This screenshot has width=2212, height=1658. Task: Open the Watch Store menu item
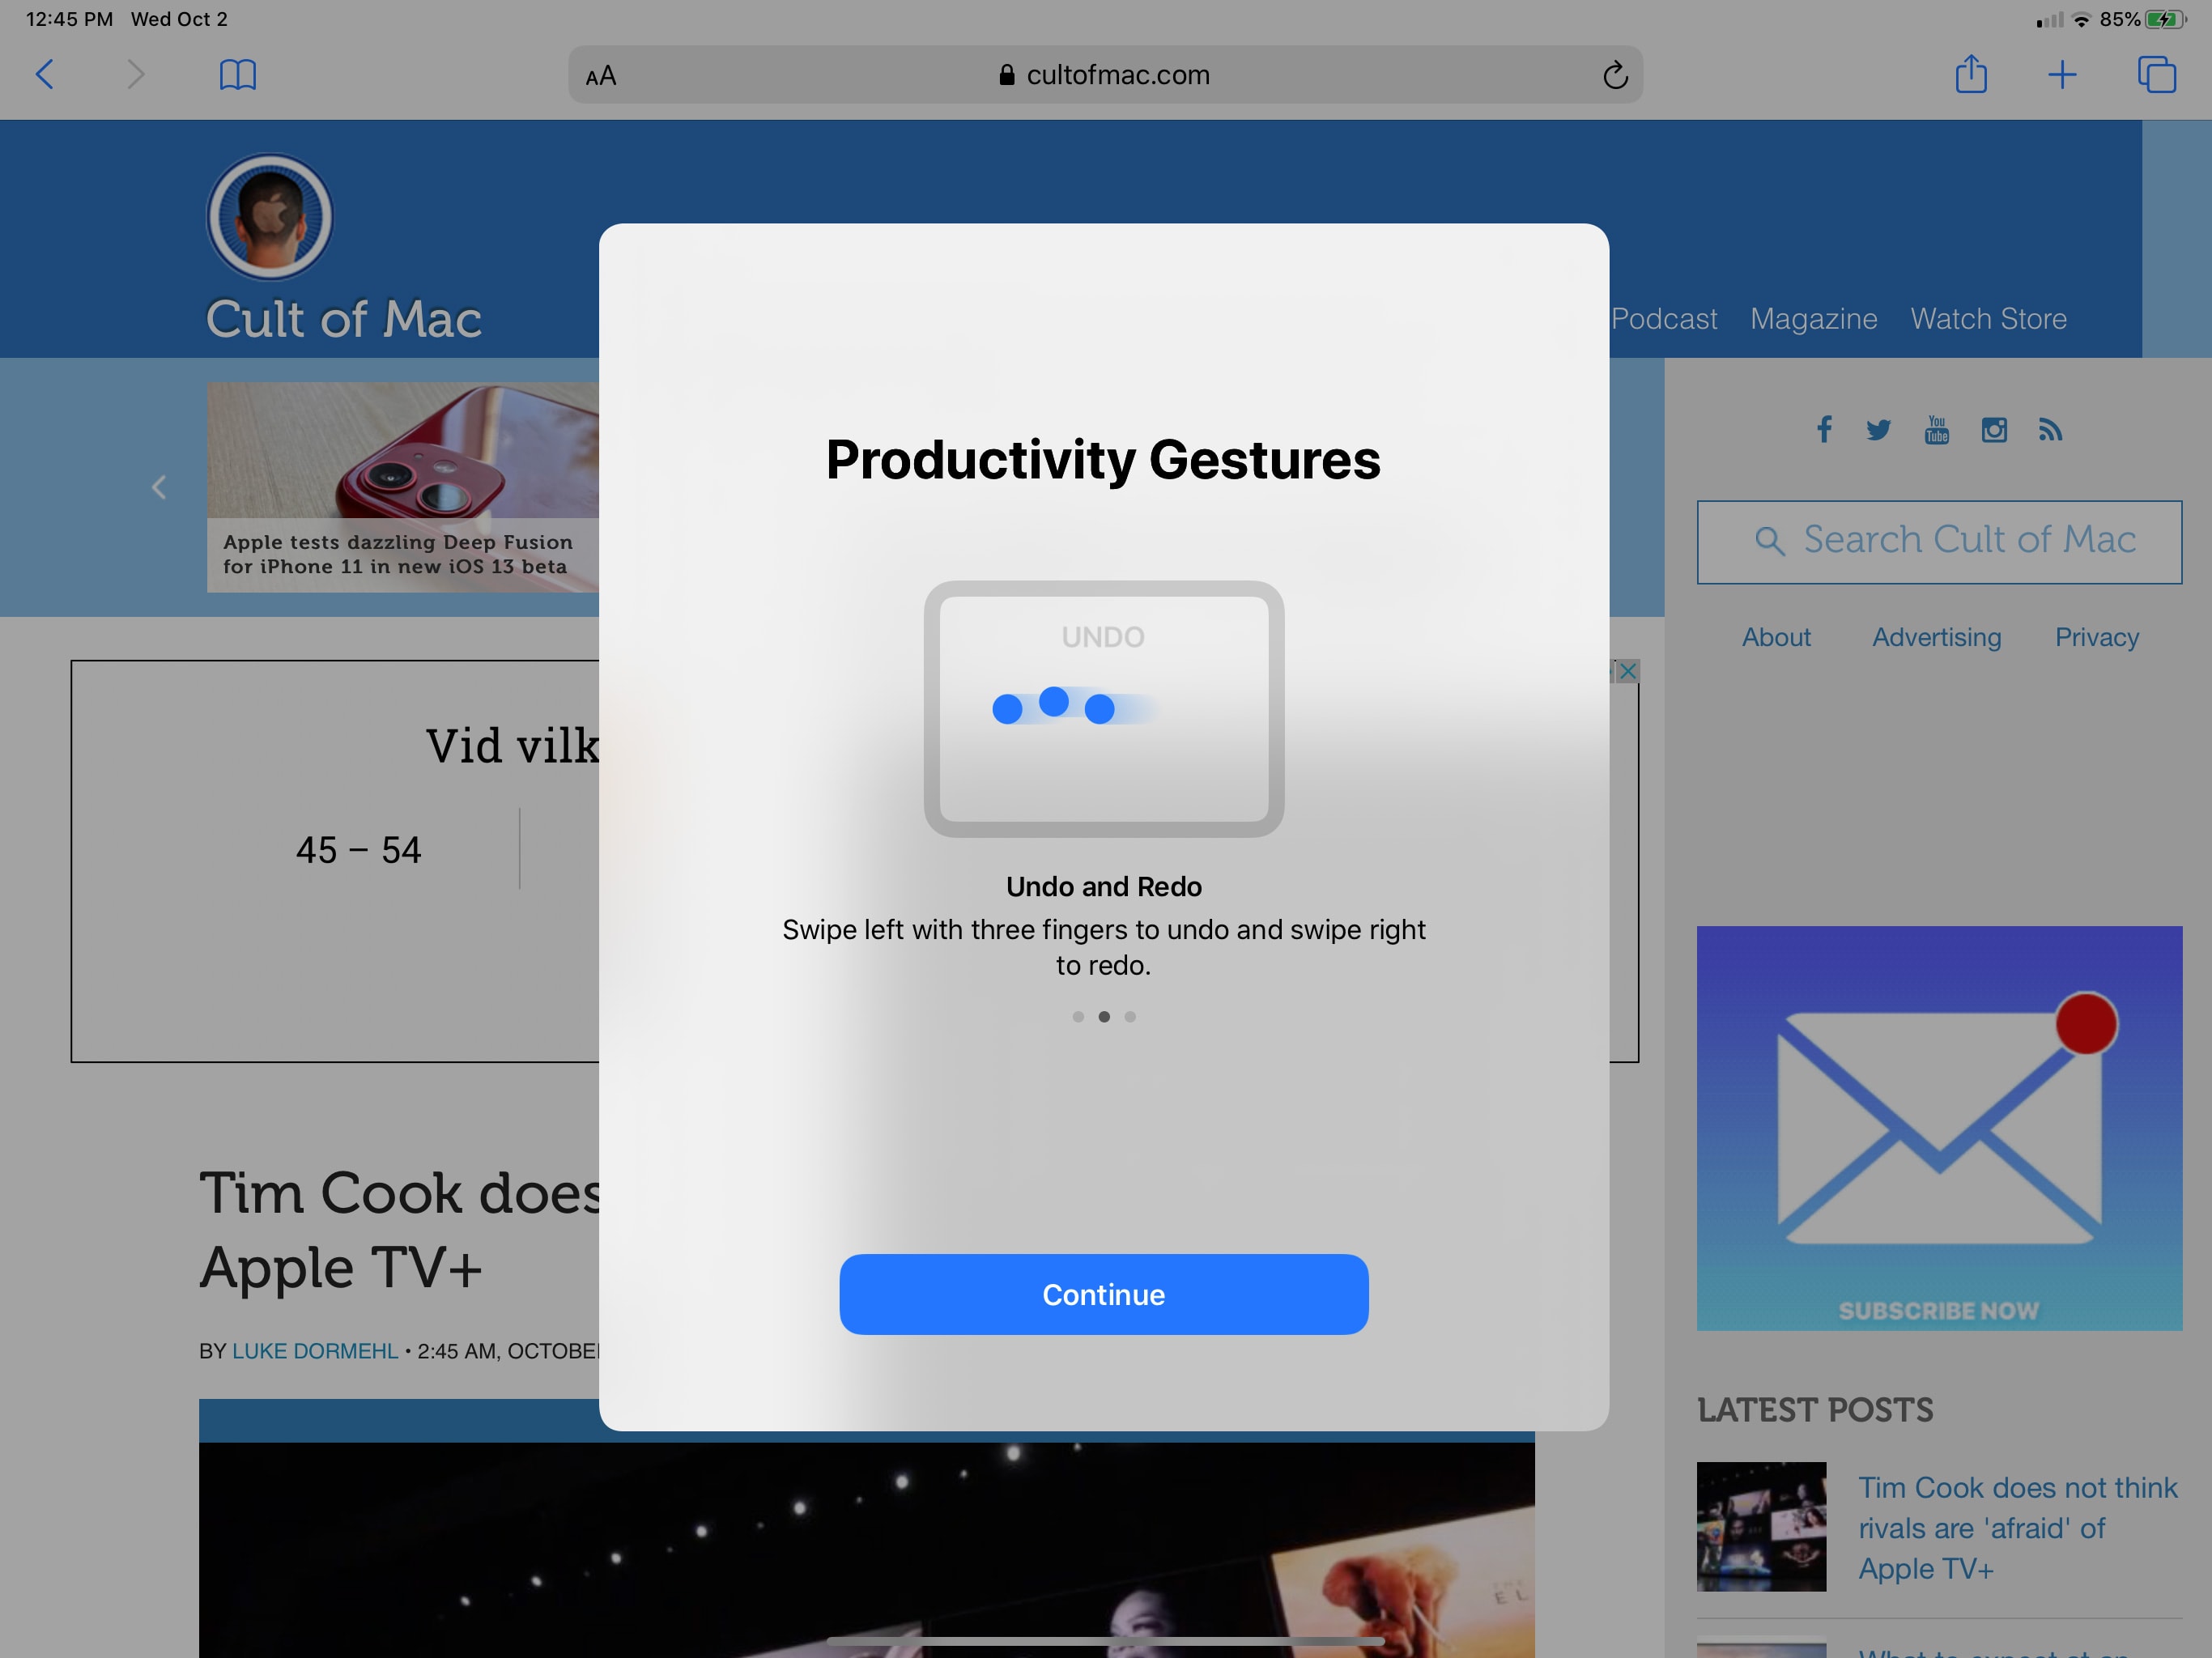tap(1988, 319)
